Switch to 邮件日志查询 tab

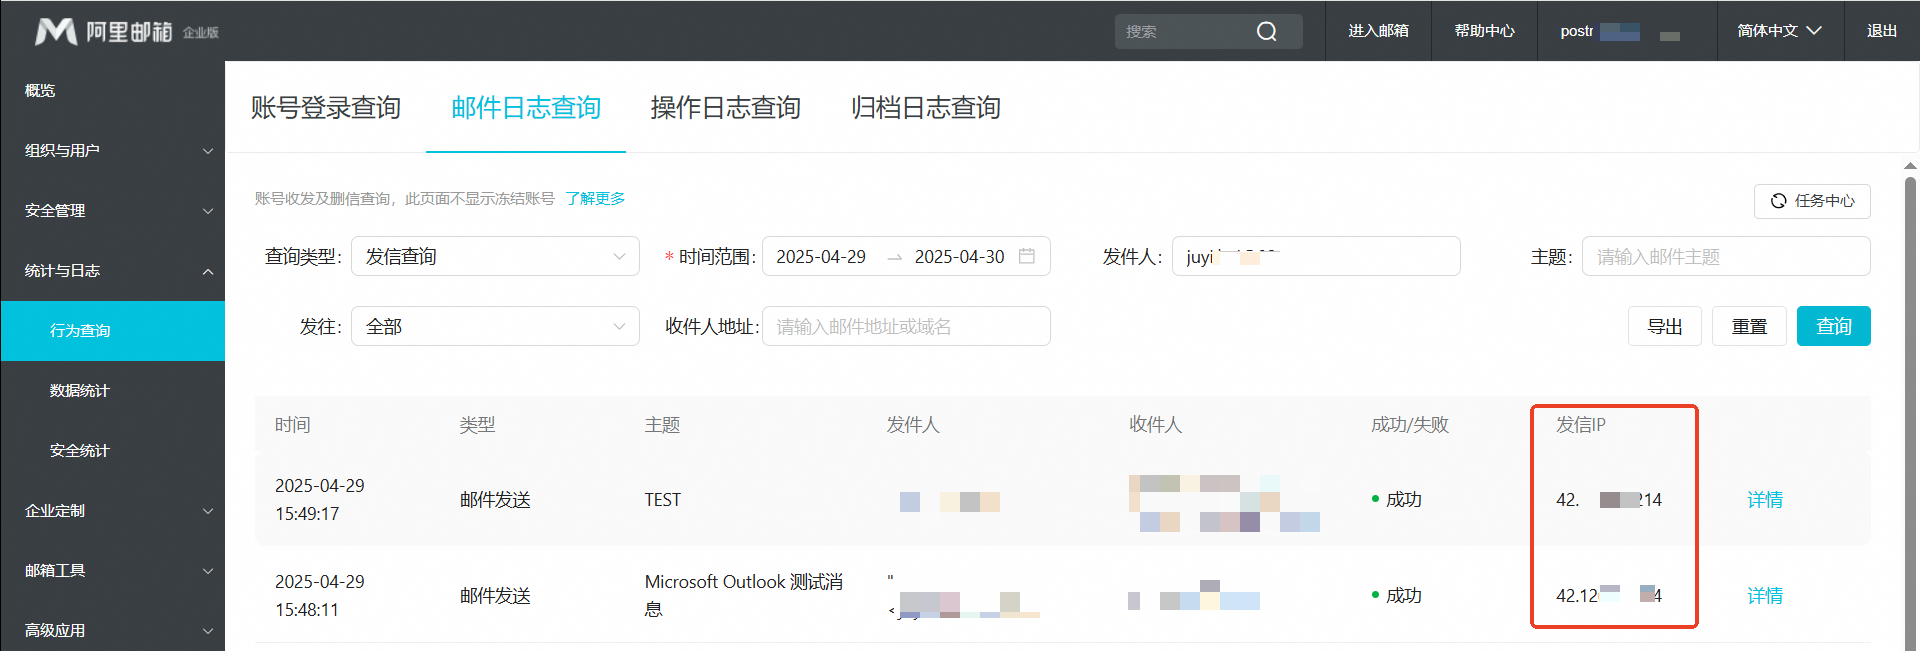[x=526, y=107]
